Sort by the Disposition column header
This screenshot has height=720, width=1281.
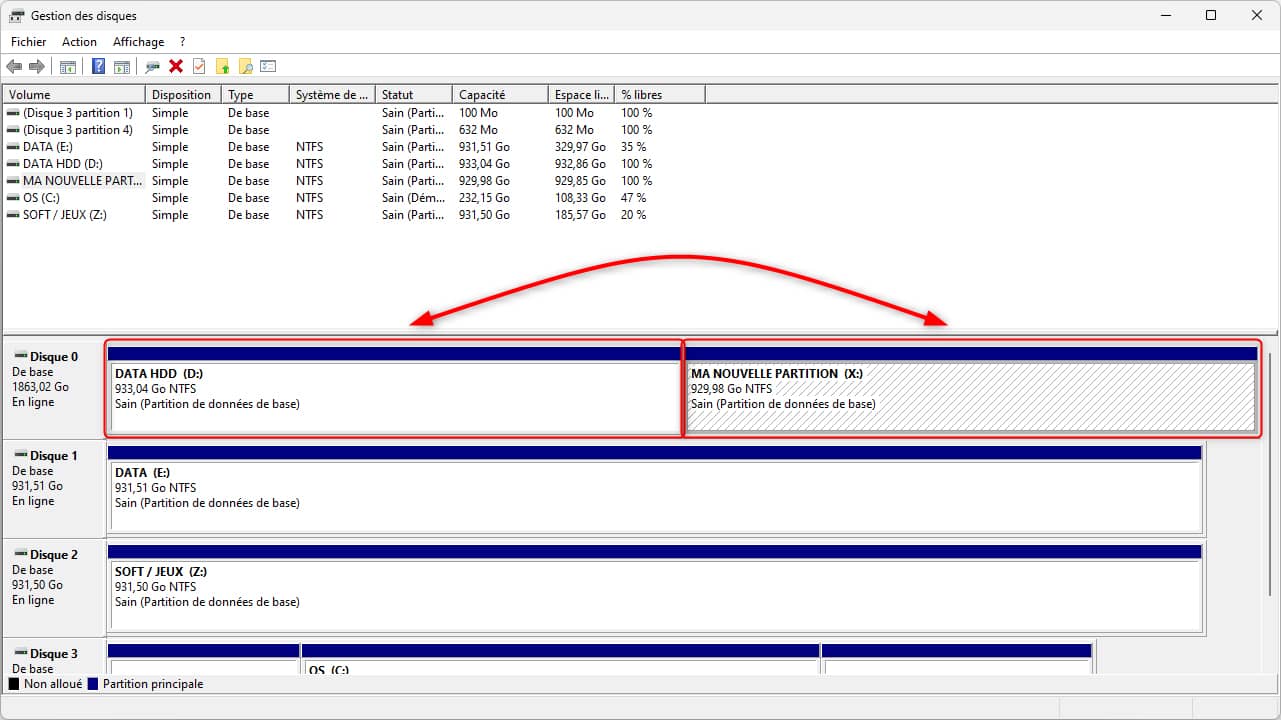click(184, 95)
